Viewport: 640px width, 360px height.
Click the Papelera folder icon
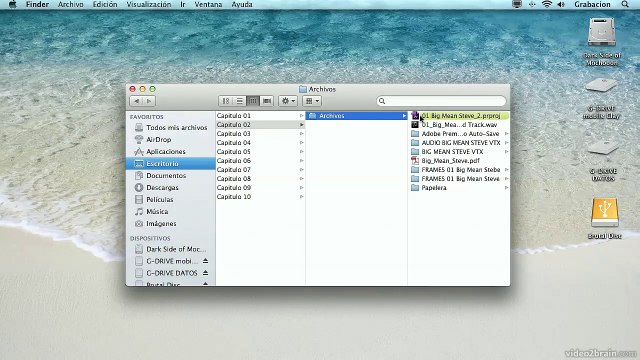(x=415, y=188)
